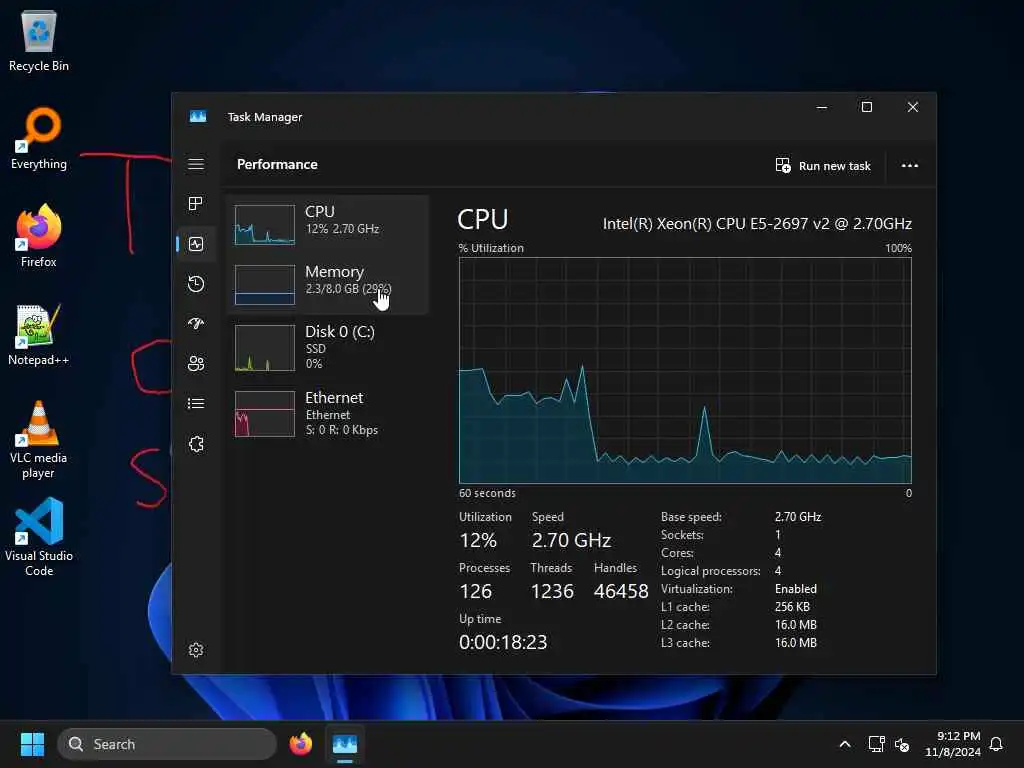Click the 60 seconds graph label

click(487, 493)
